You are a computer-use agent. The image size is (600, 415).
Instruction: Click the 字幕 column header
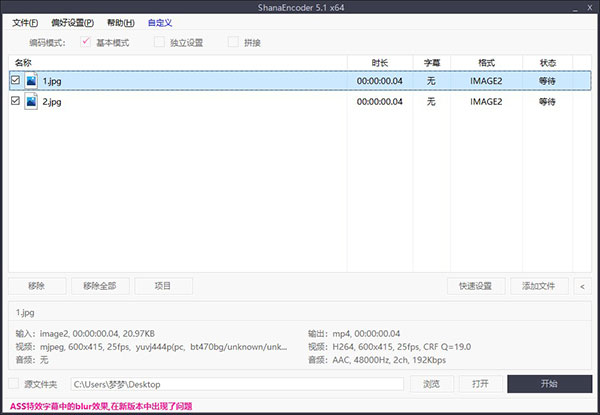tap(432, 63)
